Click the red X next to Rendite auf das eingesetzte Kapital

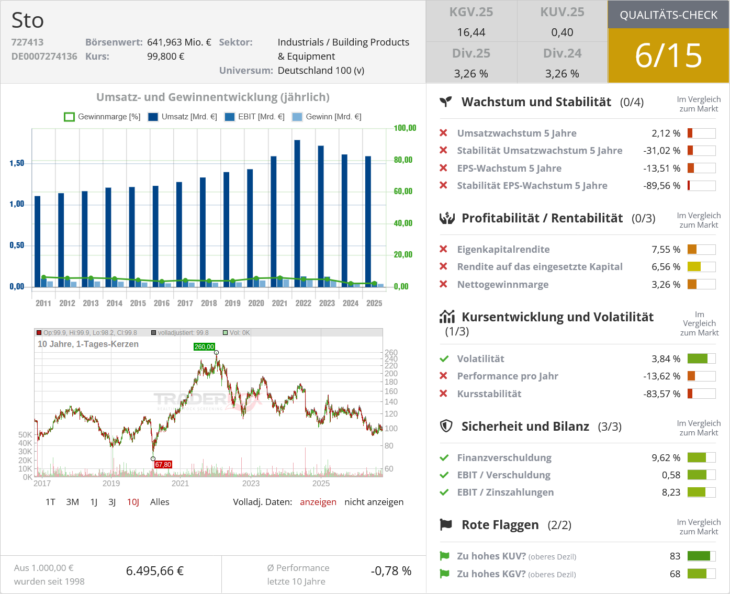tap(443, 266)
